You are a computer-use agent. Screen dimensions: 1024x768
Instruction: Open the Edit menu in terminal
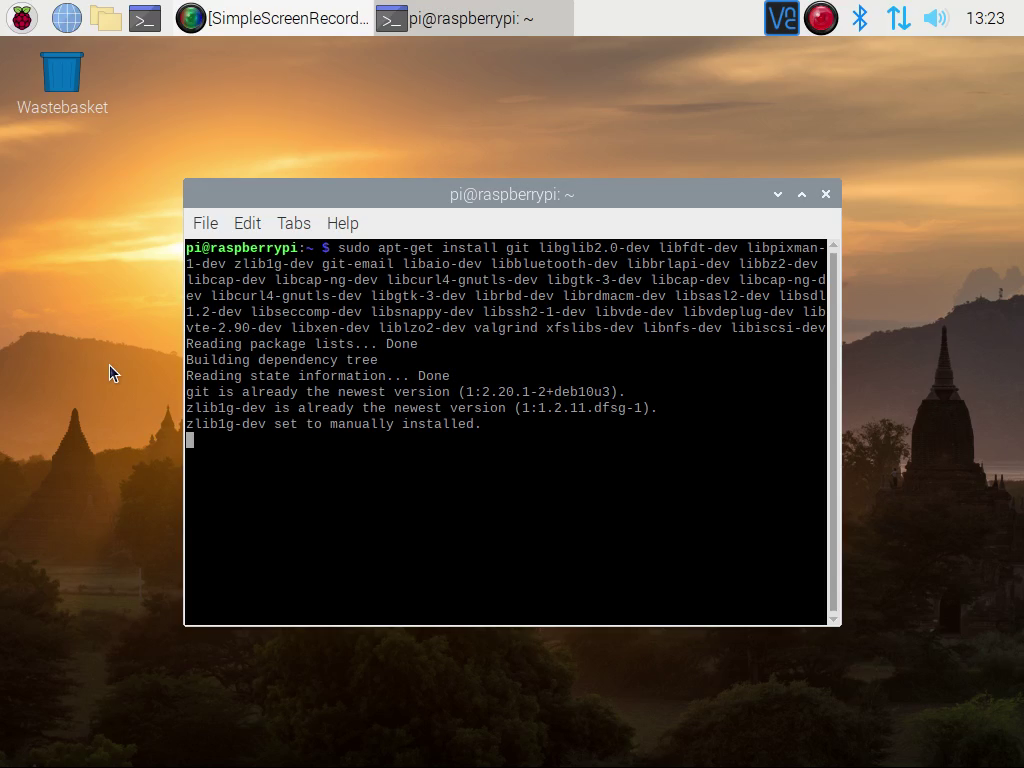point(248,223)
